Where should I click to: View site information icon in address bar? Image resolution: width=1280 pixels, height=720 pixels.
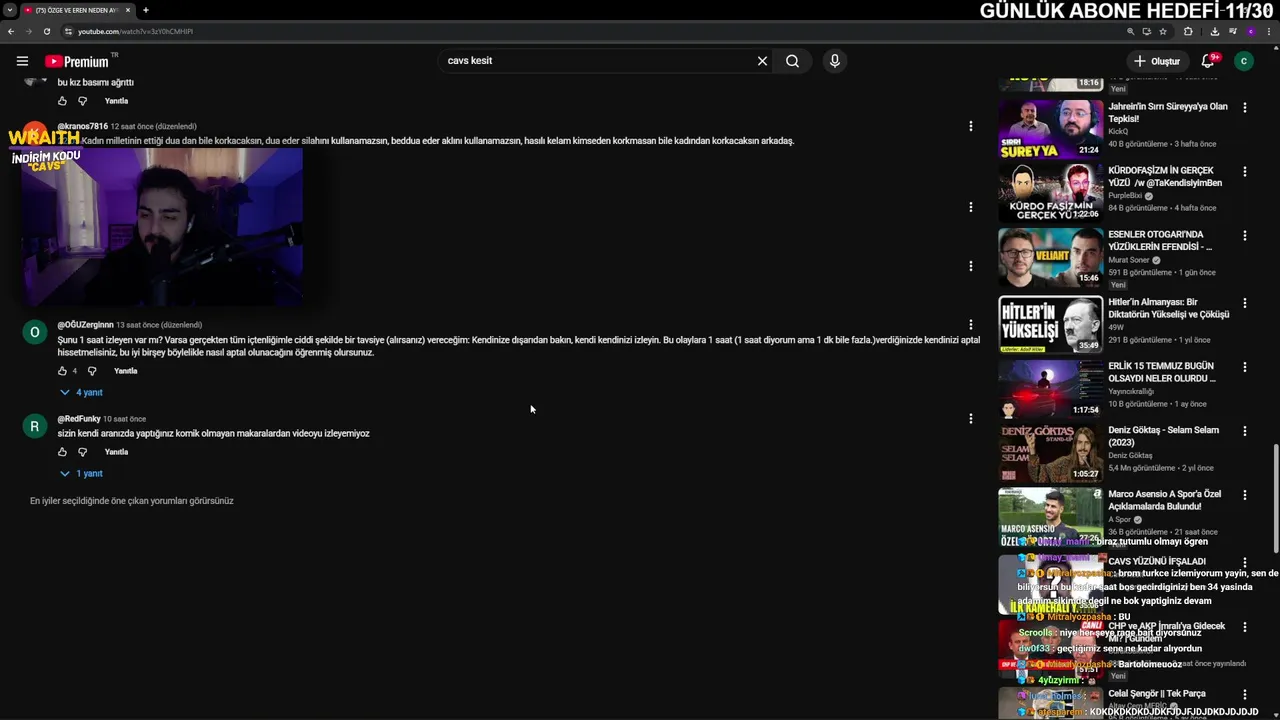click(x=68, y=31)
